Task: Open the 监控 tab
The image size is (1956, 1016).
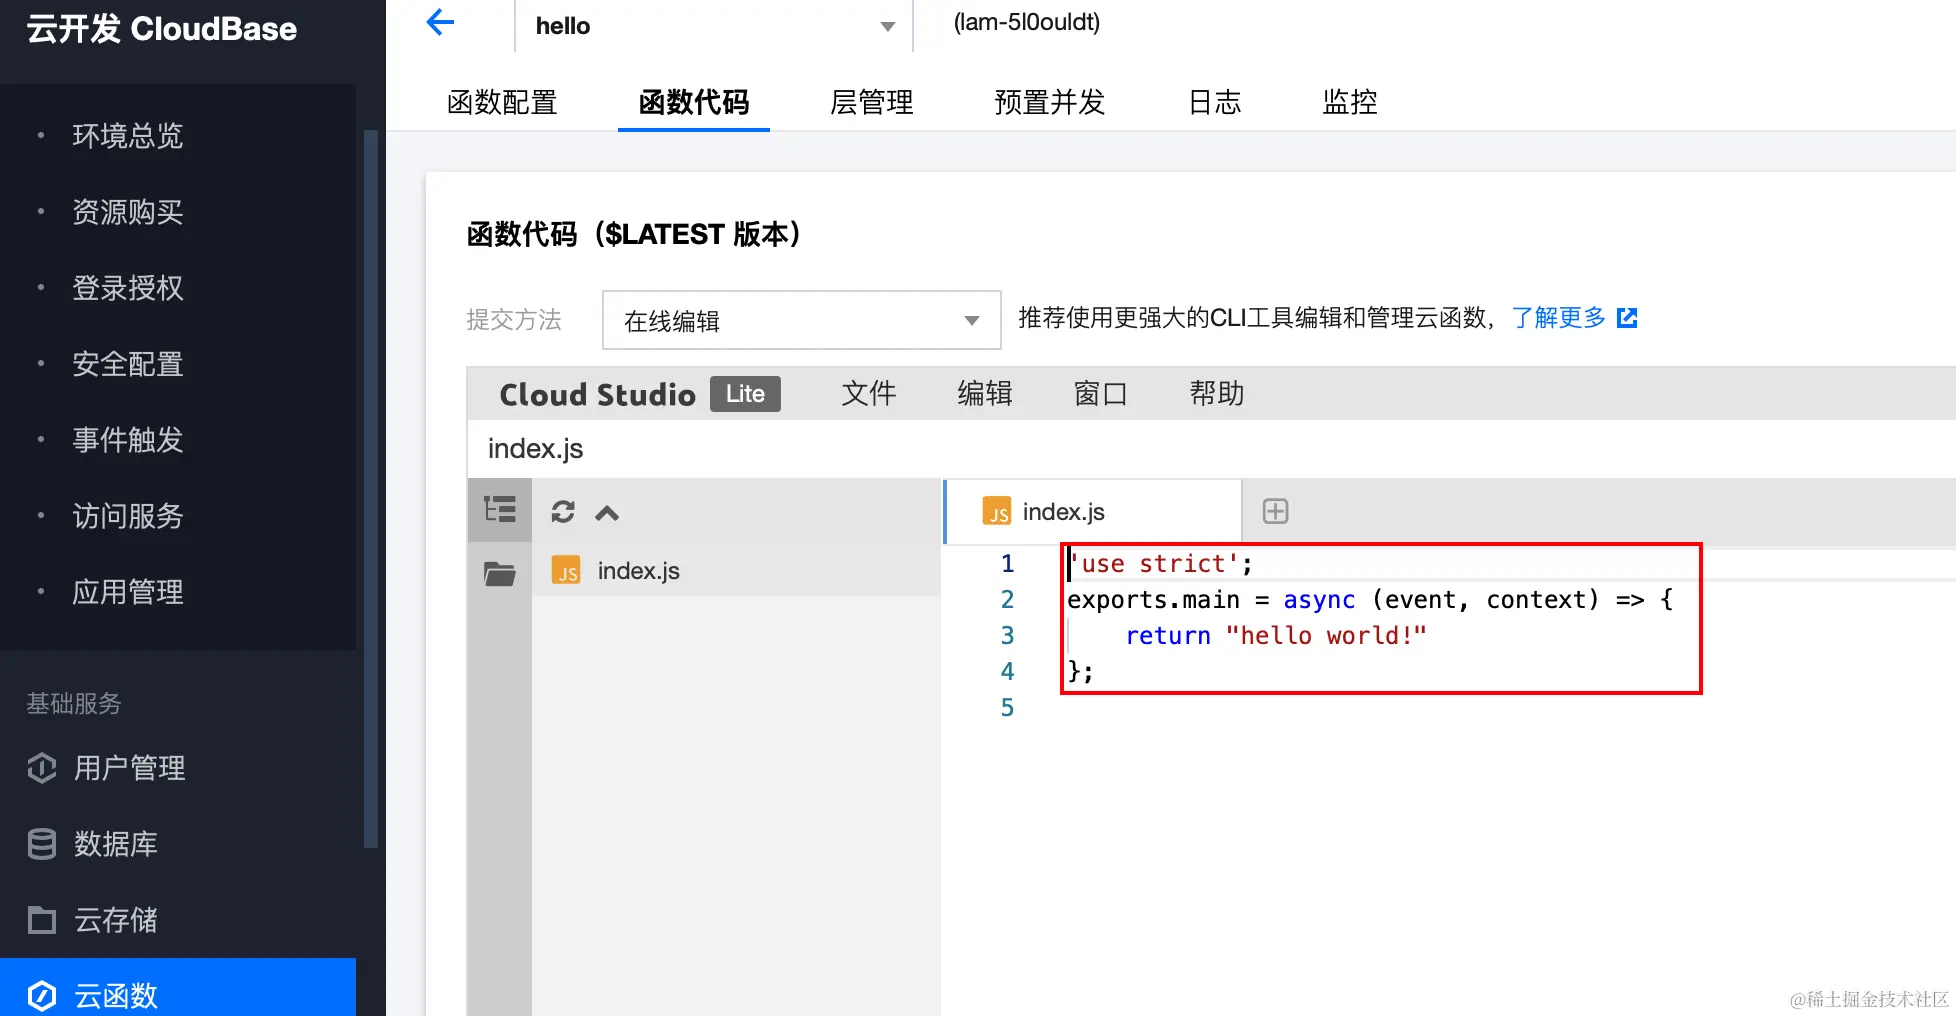Action: pos(1350,102)
